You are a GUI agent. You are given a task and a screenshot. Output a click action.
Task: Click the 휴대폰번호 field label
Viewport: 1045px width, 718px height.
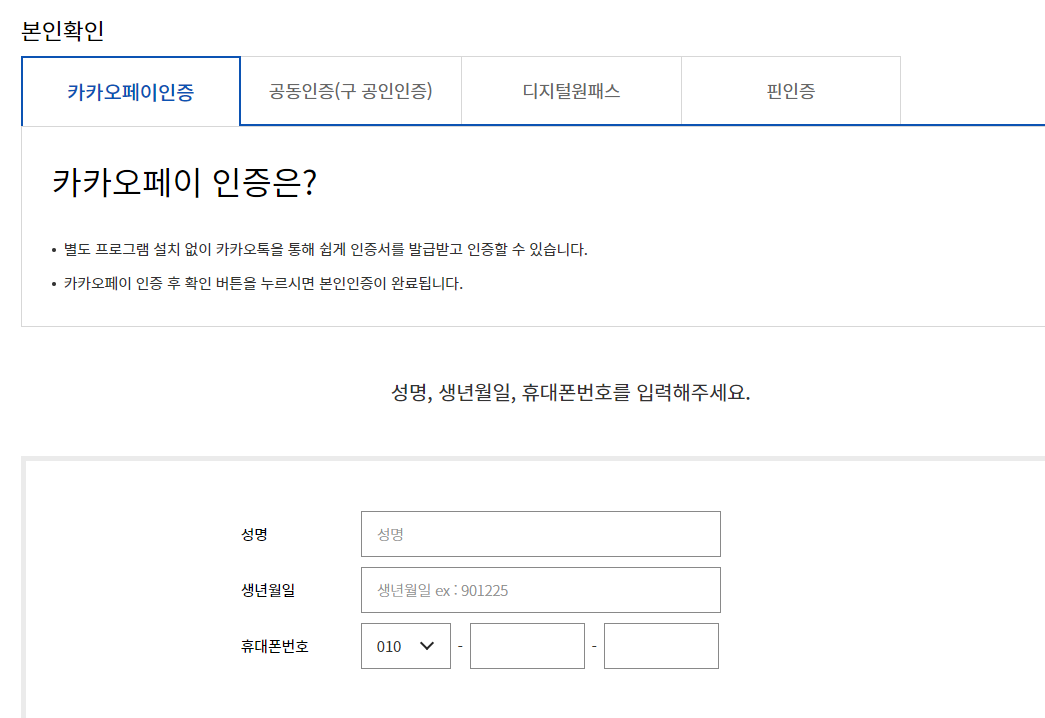pos(275,646)
